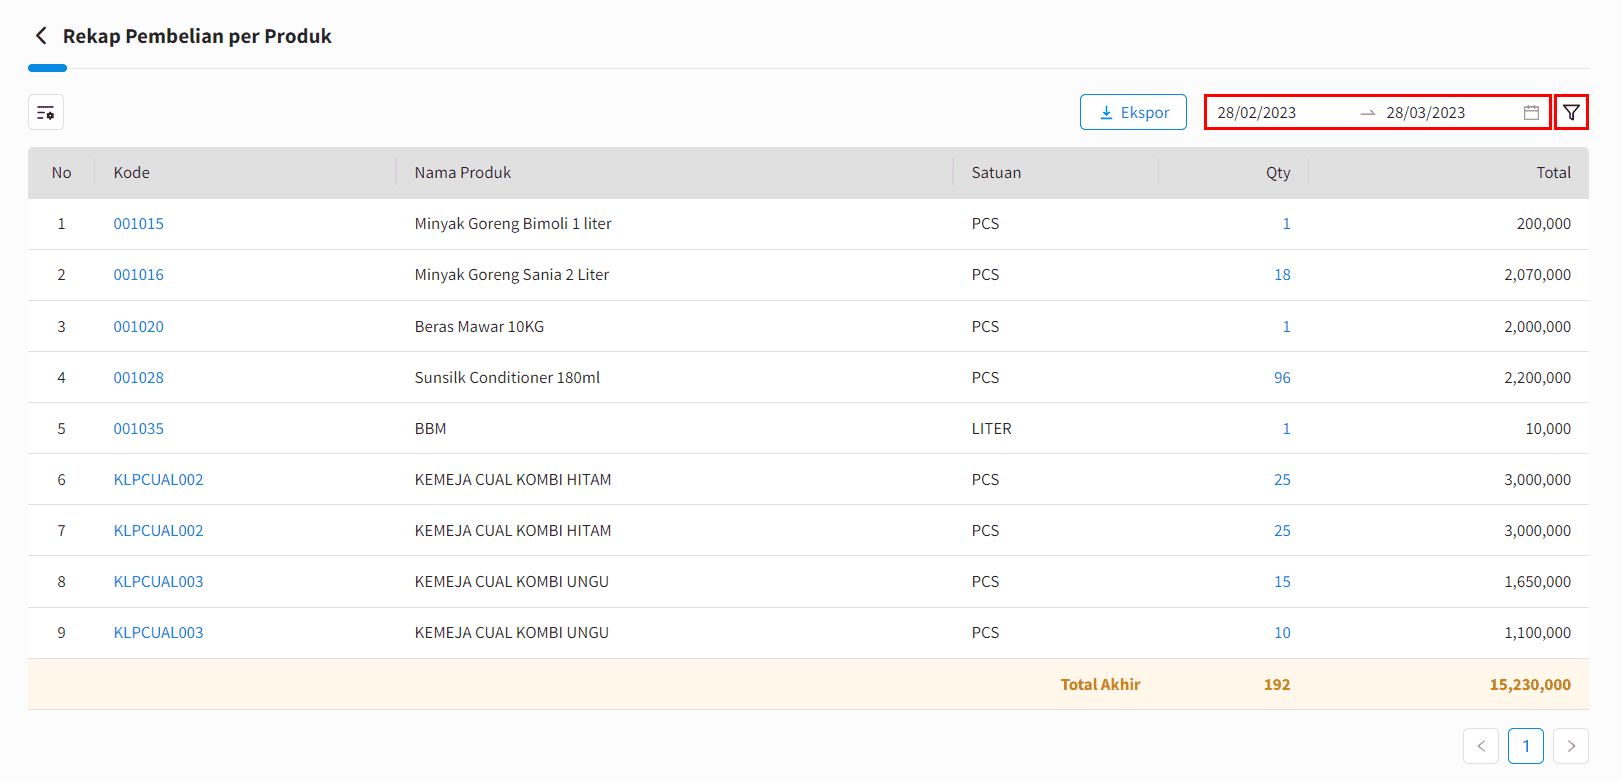Open product code 001035 for BBM
1622x781 pixels.
click(x=139, y=429)
